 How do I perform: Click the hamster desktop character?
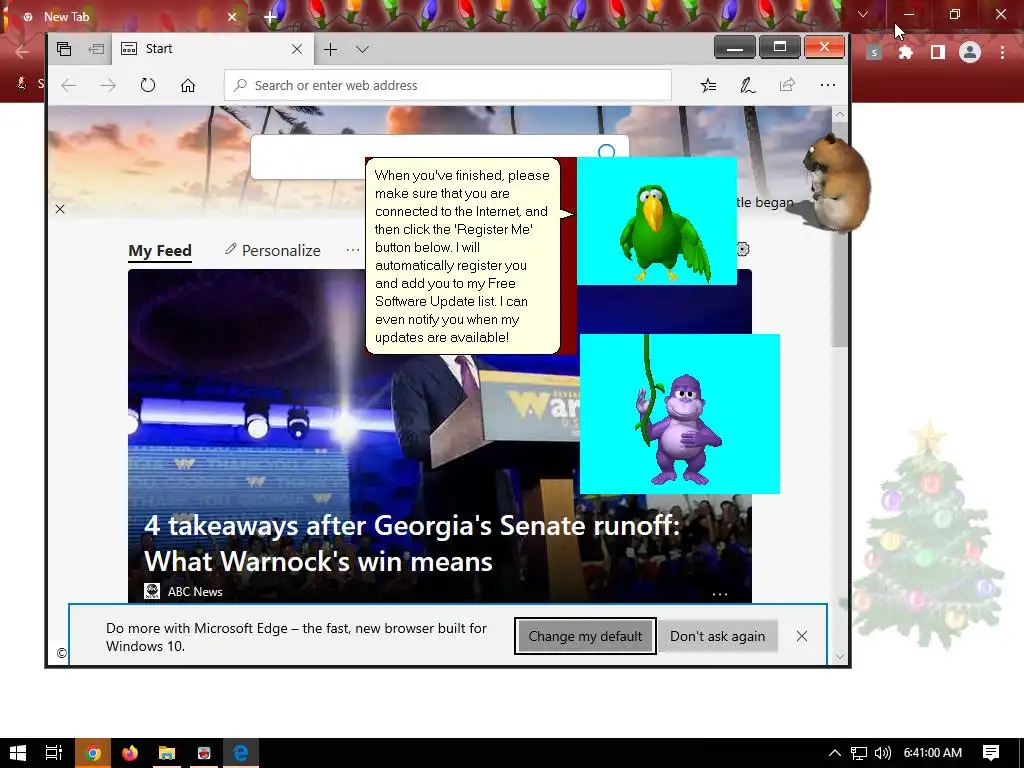(x=838, y=183)
